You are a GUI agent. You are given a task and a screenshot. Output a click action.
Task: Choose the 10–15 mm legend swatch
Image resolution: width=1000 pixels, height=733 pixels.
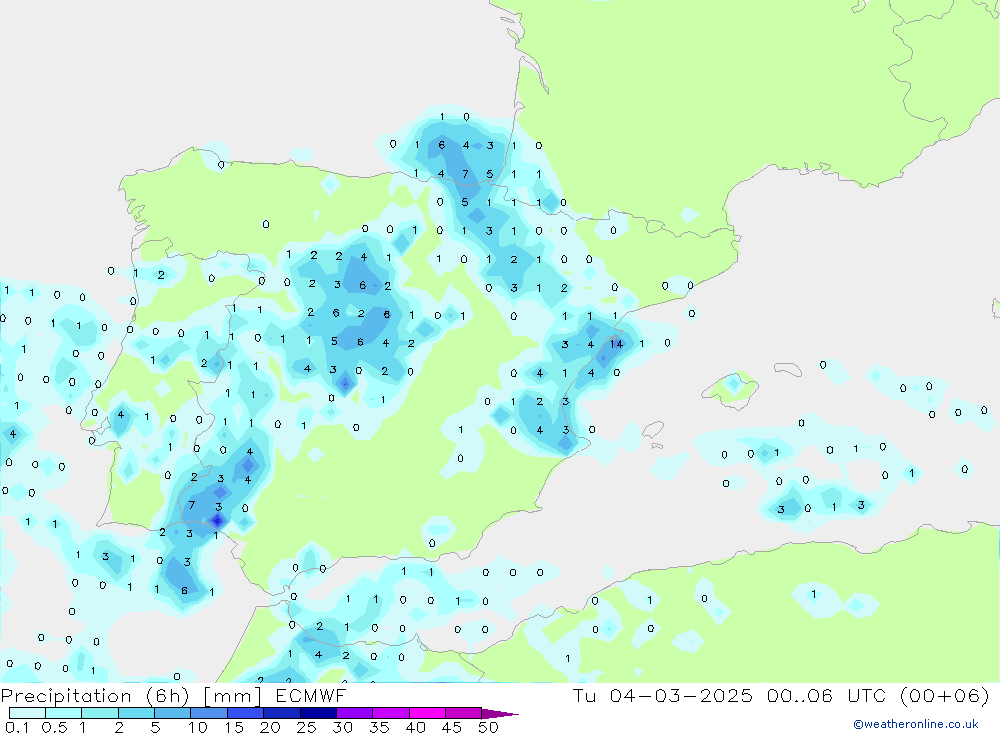(209, 713)
